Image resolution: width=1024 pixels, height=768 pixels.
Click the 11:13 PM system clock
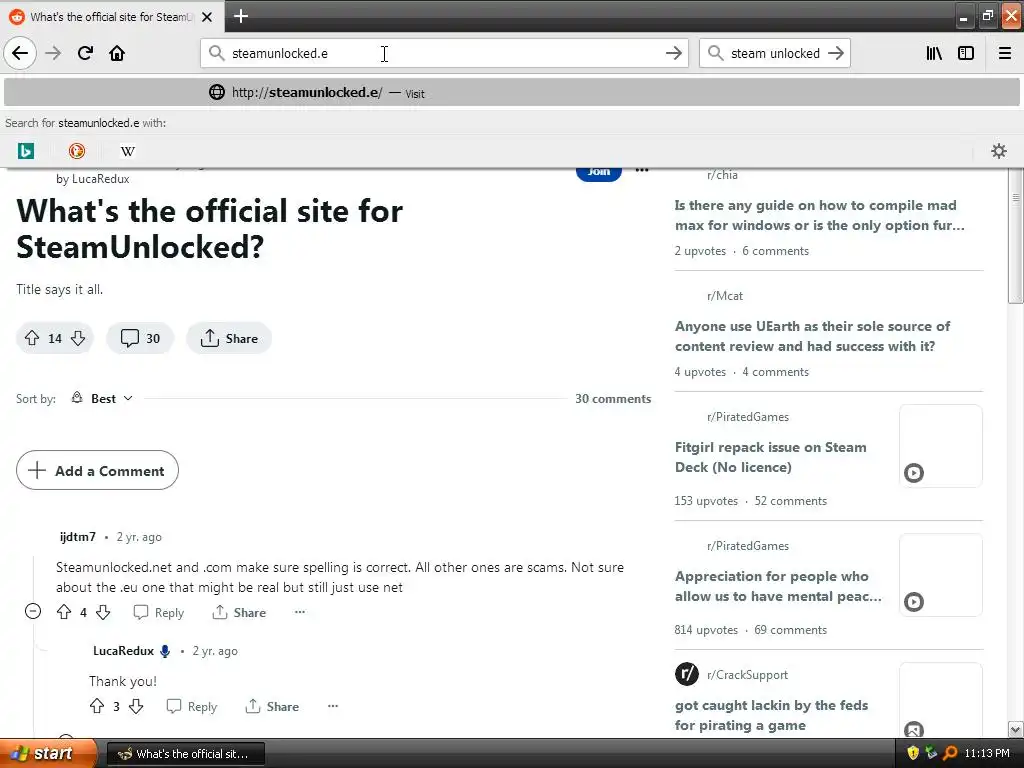(987, 753)
